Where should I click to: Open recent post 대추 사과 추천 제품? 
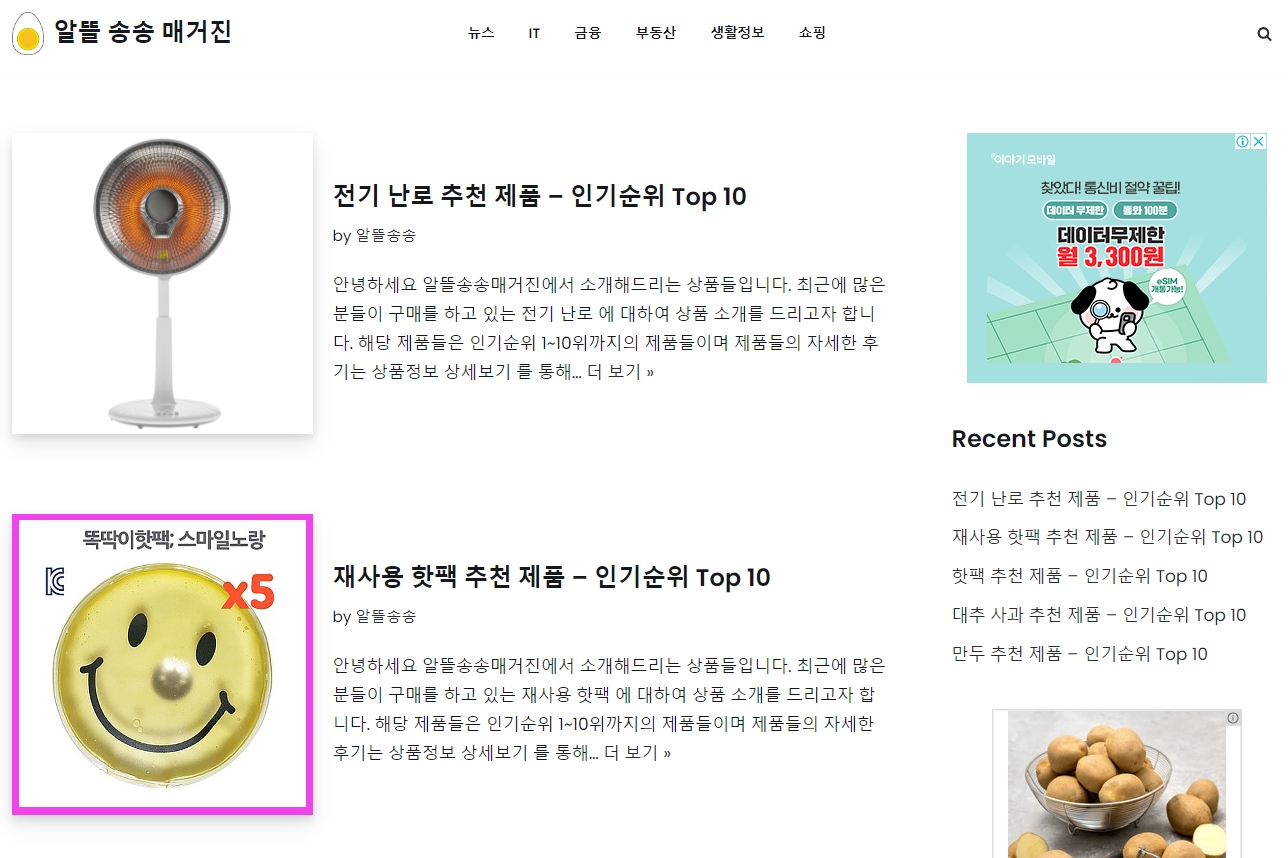point(1099,615)
